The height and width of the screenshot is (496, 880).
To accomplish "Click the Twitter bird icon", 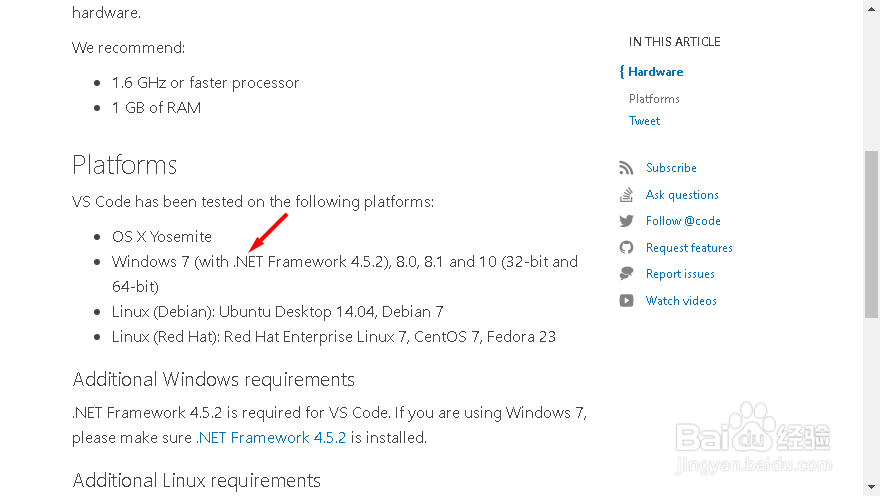I will tap(626, 221).
